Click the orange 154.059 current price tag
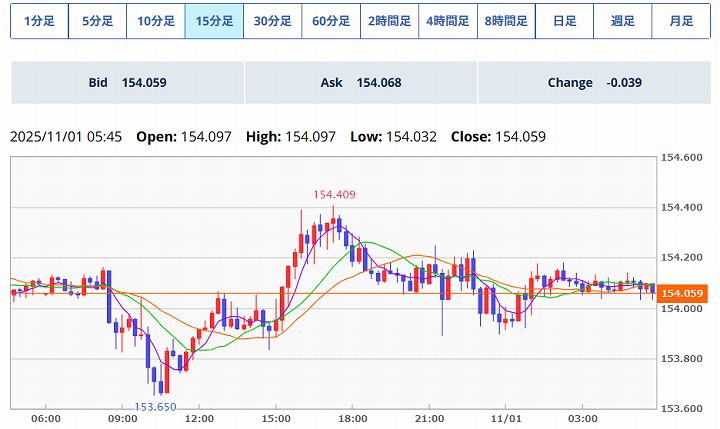The height and width of the screenshot is (429, 720). pos(683,293)
